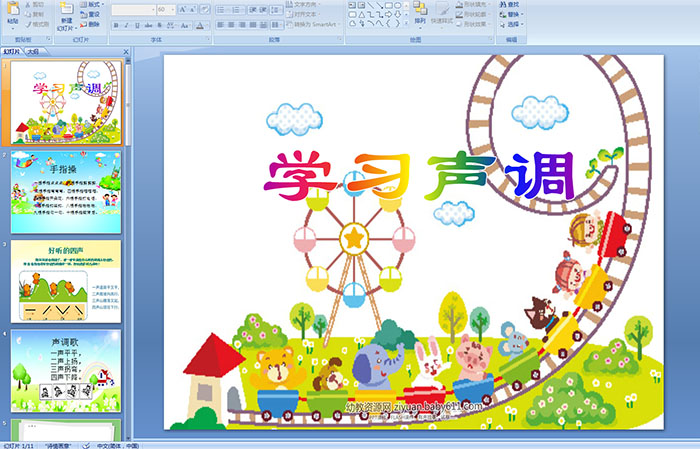700x449 pixels.
Task: Switch to the 幻灯片 slides tab
Action: coord(12,52)
